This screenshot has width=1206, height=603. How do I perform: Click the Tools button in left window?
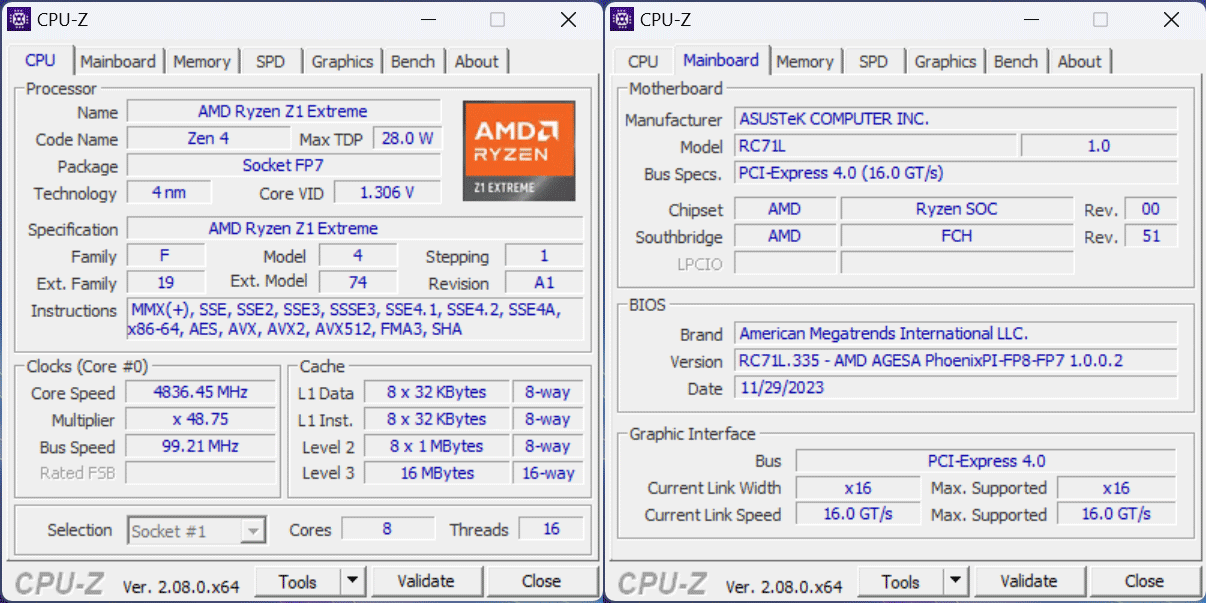(297, 581)
